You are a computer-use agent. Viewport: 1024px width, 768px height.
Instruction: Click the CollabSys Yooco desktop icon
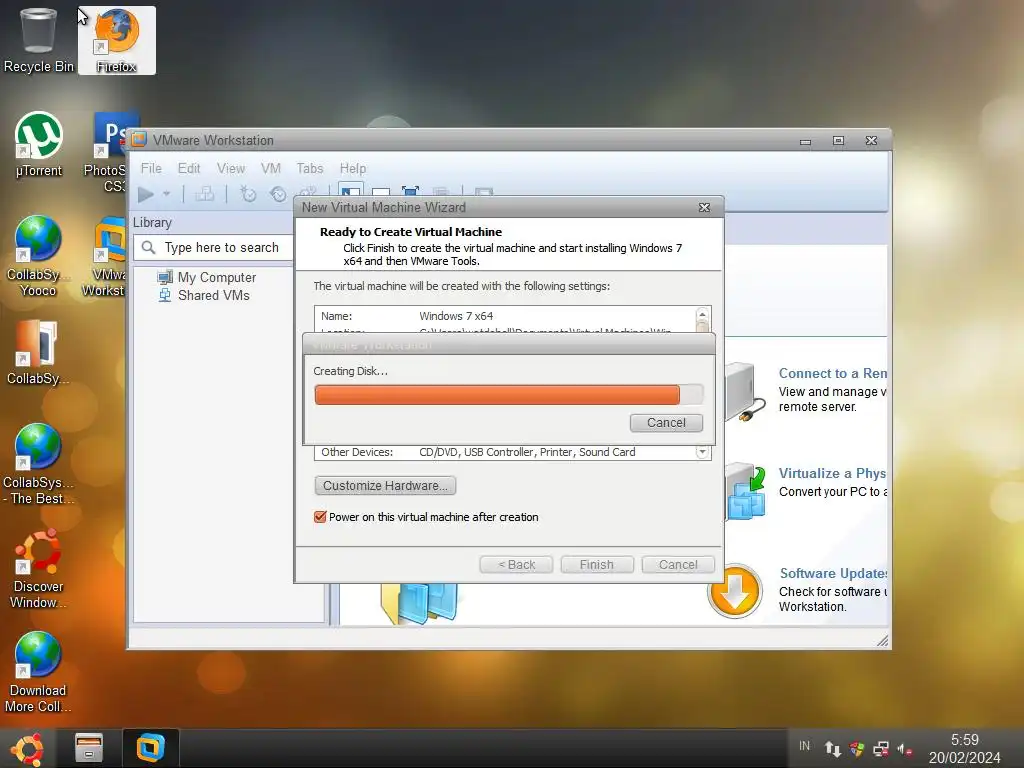coord(39,256)
